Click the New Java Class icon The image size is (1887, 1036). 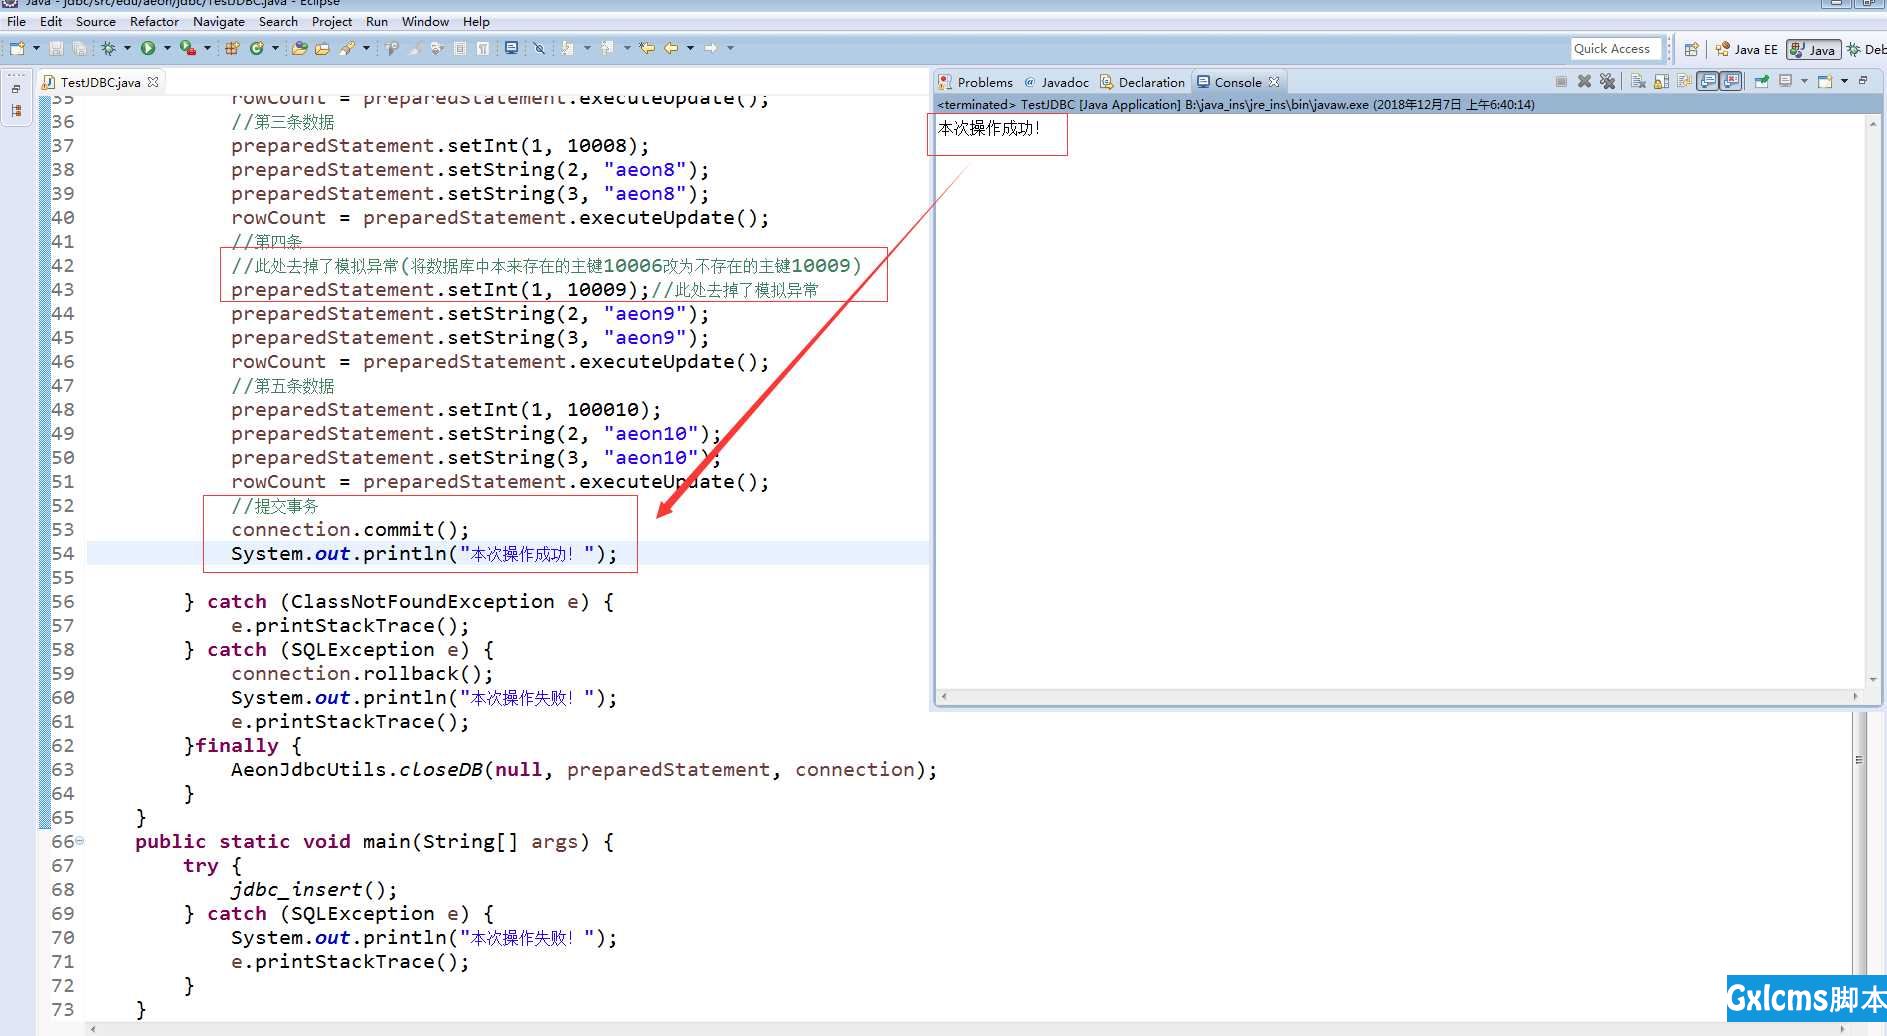click(x=257, y=48)
